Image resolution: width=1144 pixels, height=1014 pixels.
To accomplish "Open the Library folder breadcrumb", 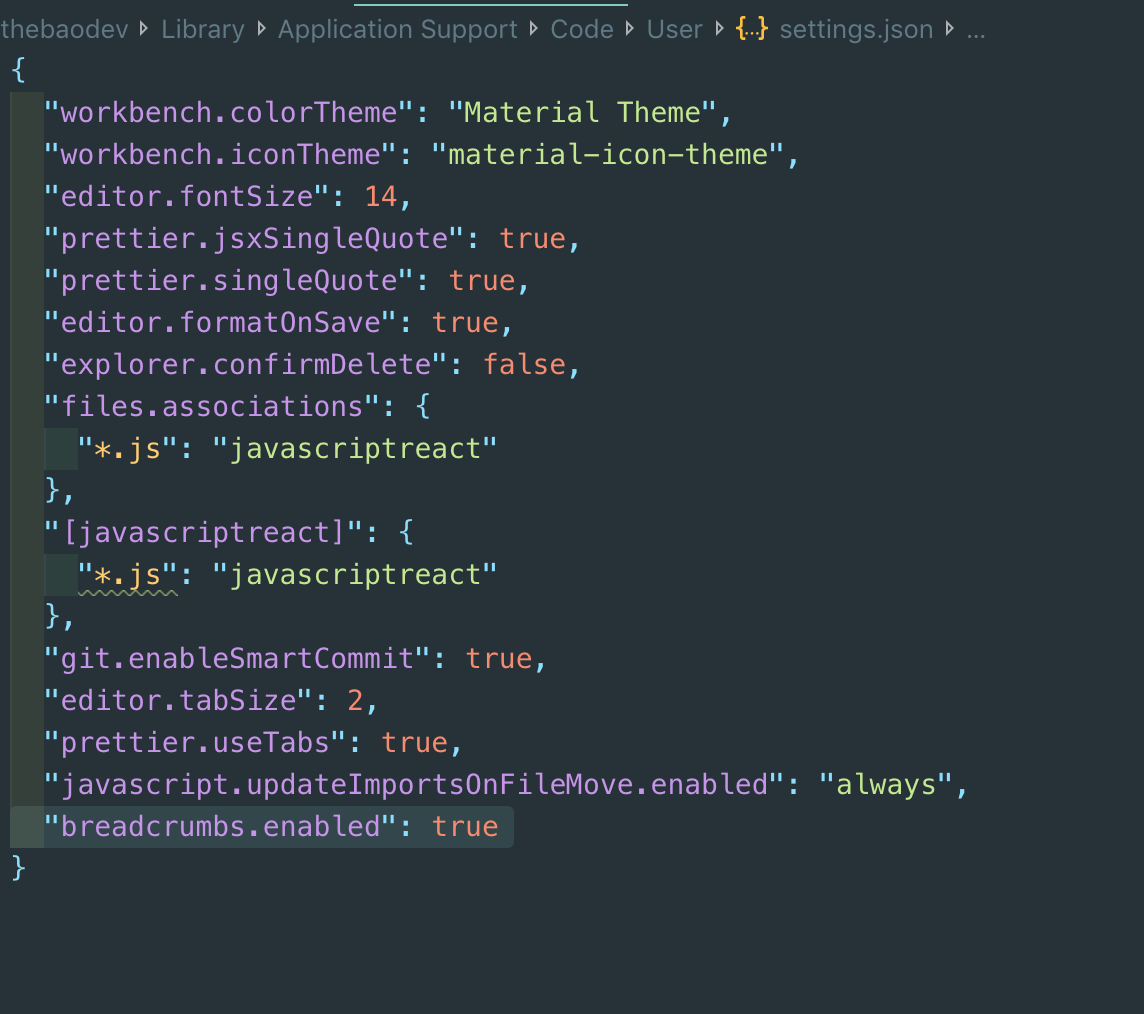I will click(202, 29).
